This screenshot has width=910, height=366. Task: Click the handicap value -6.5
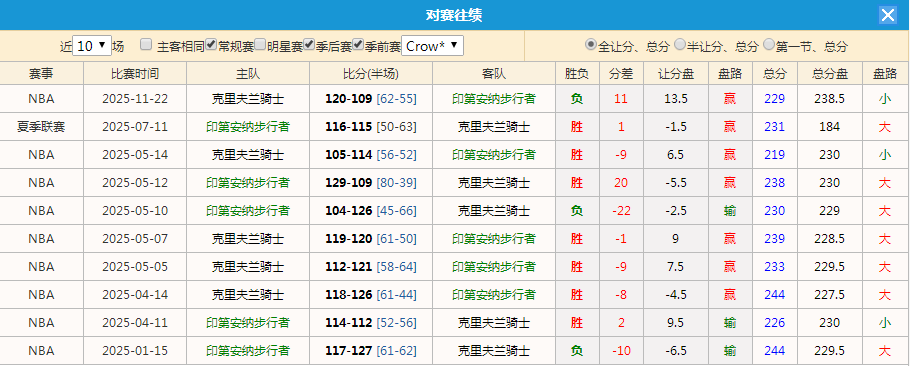pyautogui.click(x=676, y=351)
